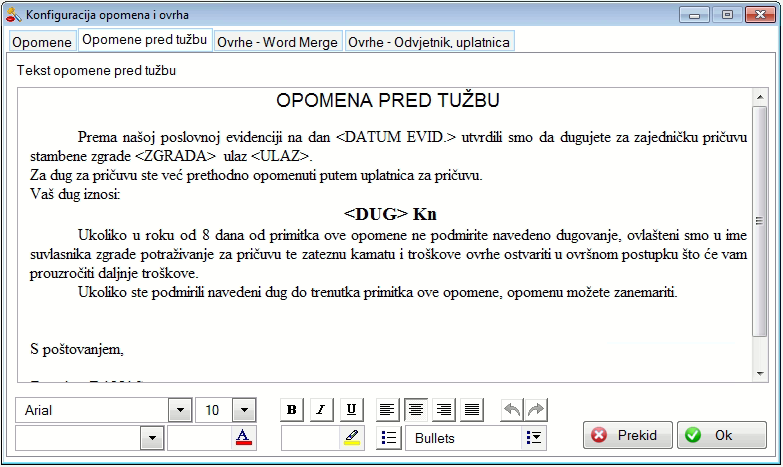The image size is (783, 467).
Task: Toggle bold formatting button
Action: (292, 409)
